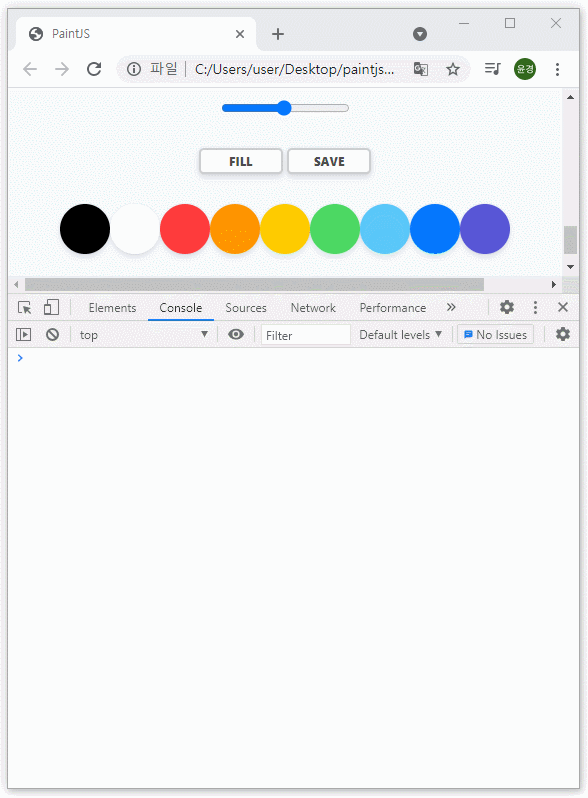Select the yellow color swatch
The width and height of the screenshot is (588, 798).
[x=285, y=229]
